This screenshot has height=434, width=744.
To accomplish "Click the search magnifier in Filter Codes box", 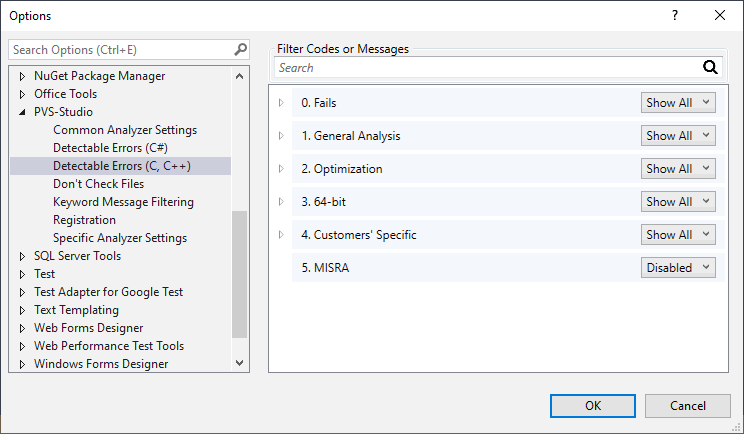I will [x=711, y=68].
